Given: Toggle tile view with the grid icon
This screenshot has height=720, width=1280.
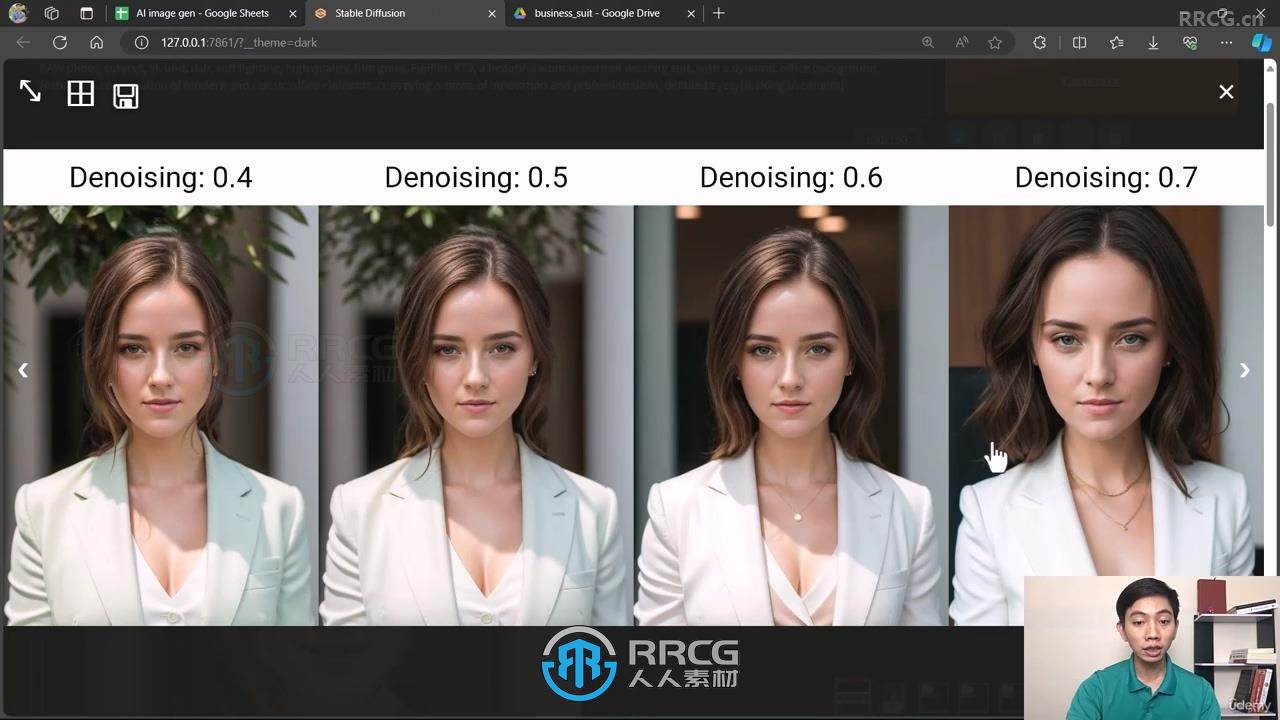Looking at the screenshot, I should pyautogui.click(x=80, y=94).
